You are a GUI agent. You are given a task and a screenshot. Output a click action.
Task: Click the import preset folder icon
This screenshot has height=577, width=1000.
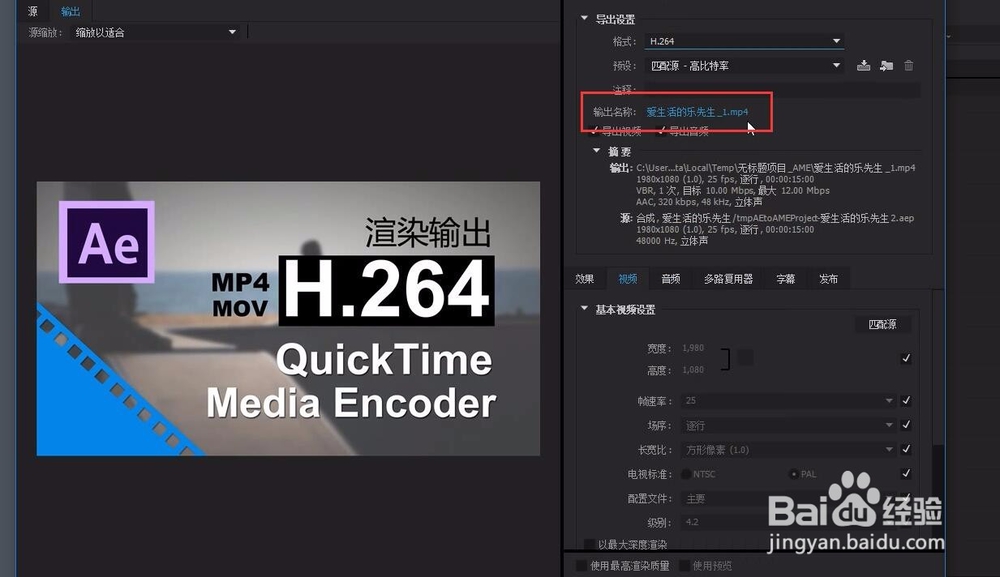[x=886, y=65]
